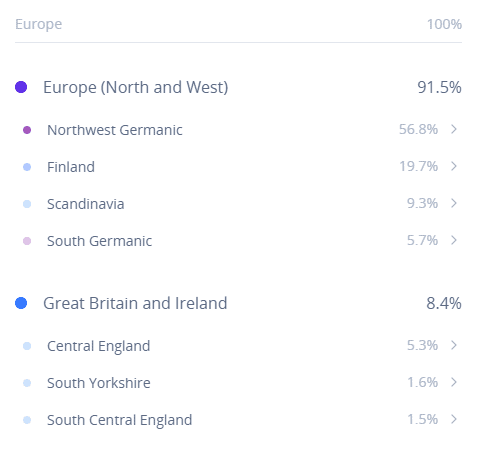Click the Great Britain and Ireland blue dot
The image size is (479, 451).
pyautogui.click(x=21, y=303)
